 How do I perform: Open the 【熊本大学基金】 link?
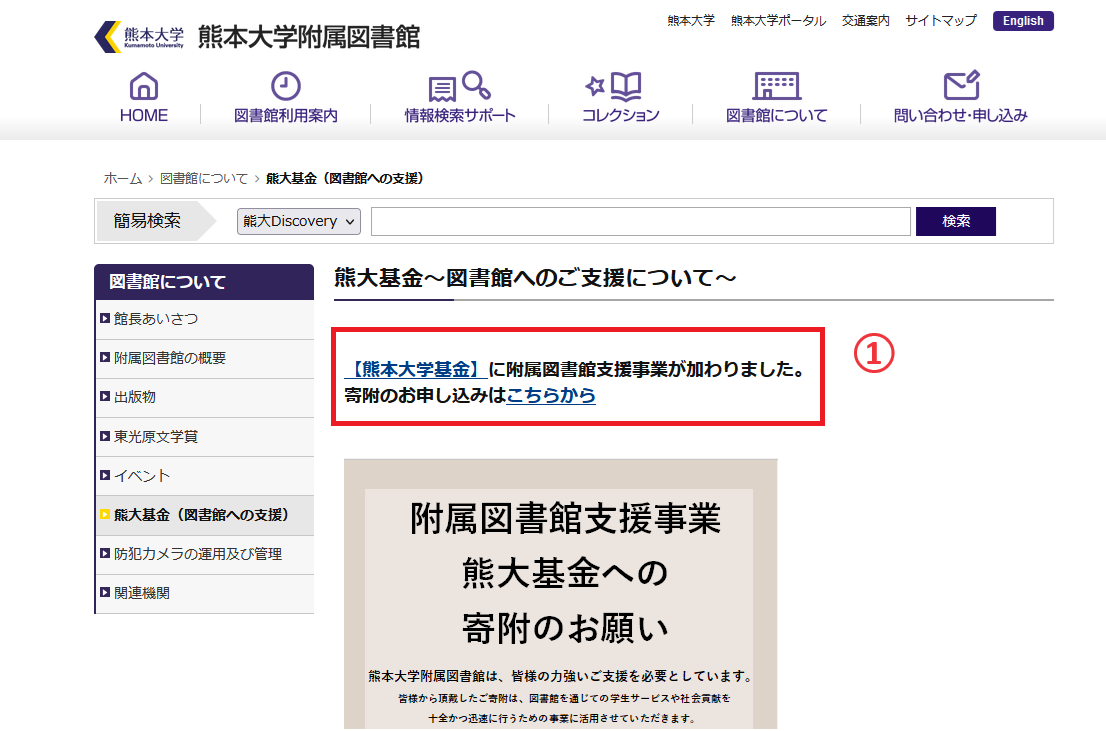point(415,369)
